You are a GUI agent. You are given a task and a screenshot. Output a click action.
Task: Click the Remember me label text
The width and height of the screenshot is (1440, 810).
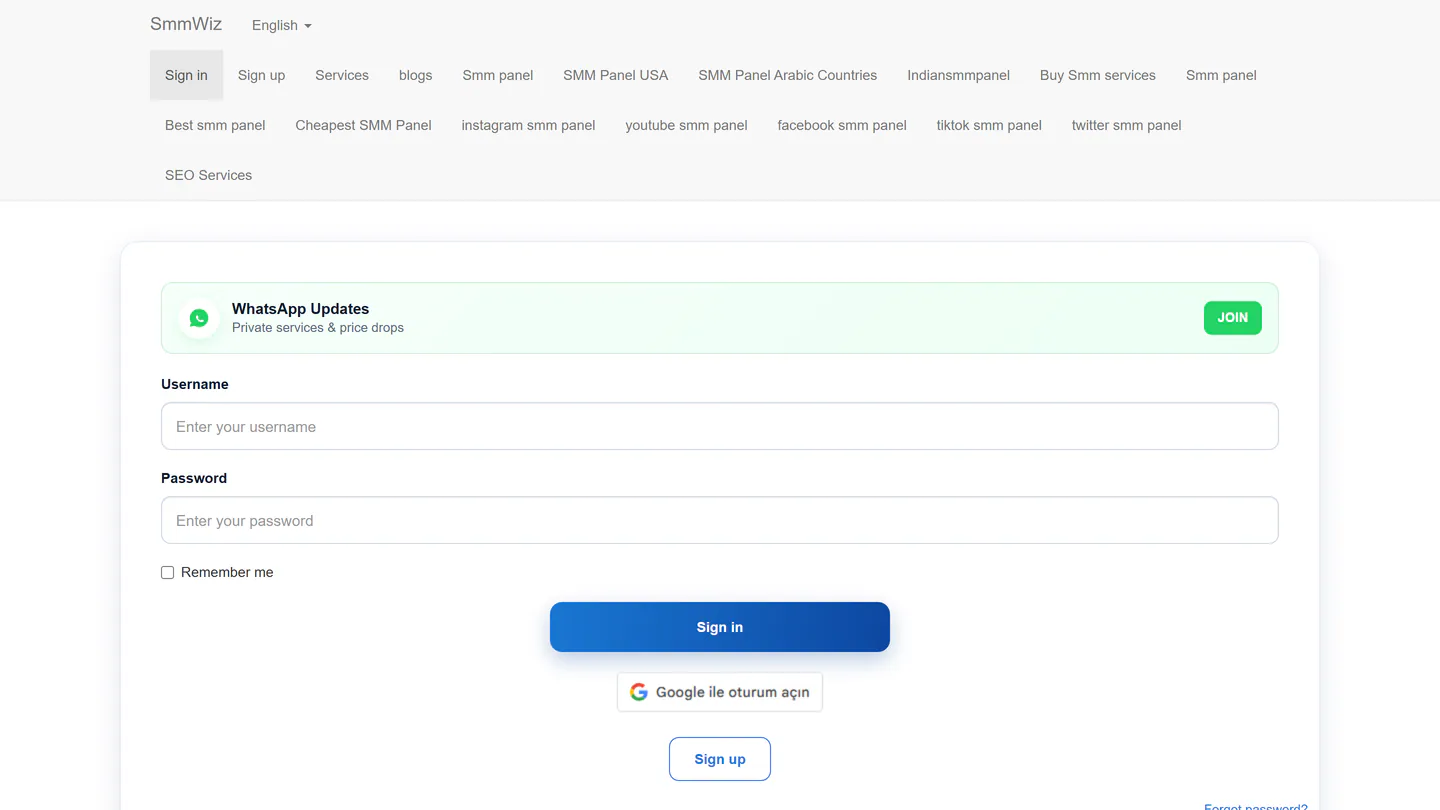(x=227, y=573)
